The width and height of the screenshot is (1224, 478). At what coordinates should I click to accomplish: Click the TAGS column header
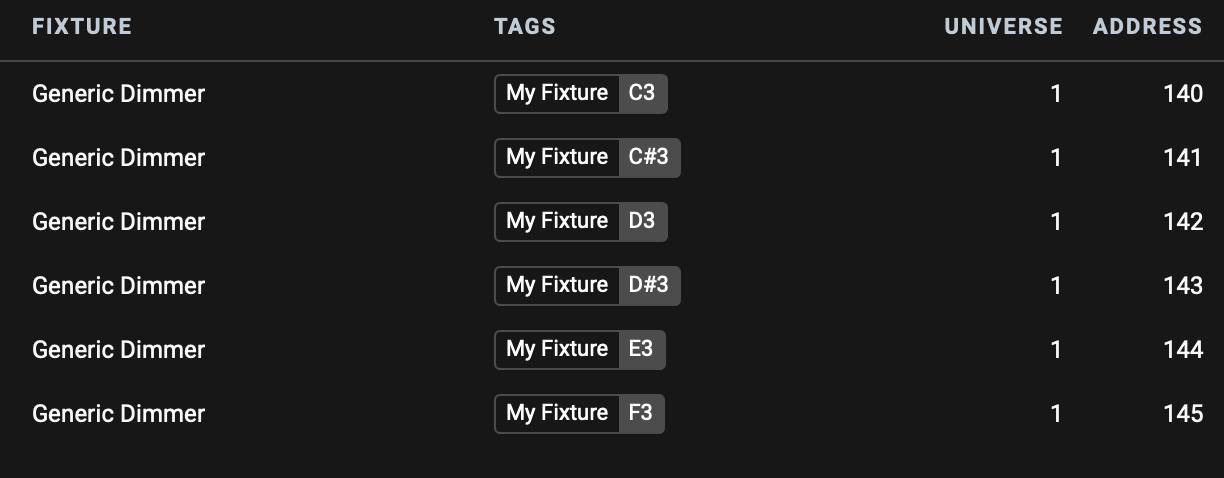pyautogui.click(x=524, y=27)
